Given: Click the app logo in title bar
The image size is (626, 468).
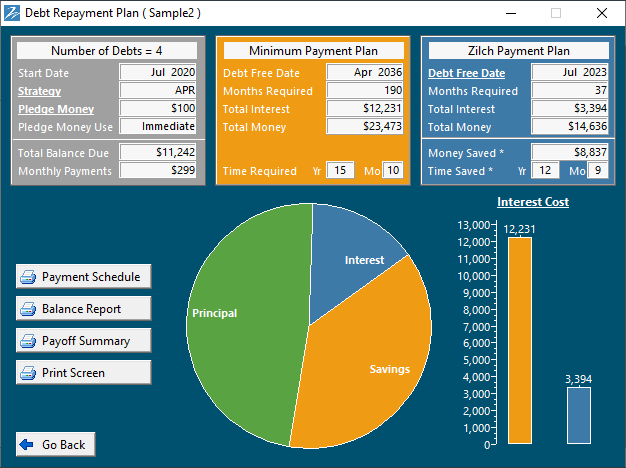Looking at the screenshot, I should 12,13.
